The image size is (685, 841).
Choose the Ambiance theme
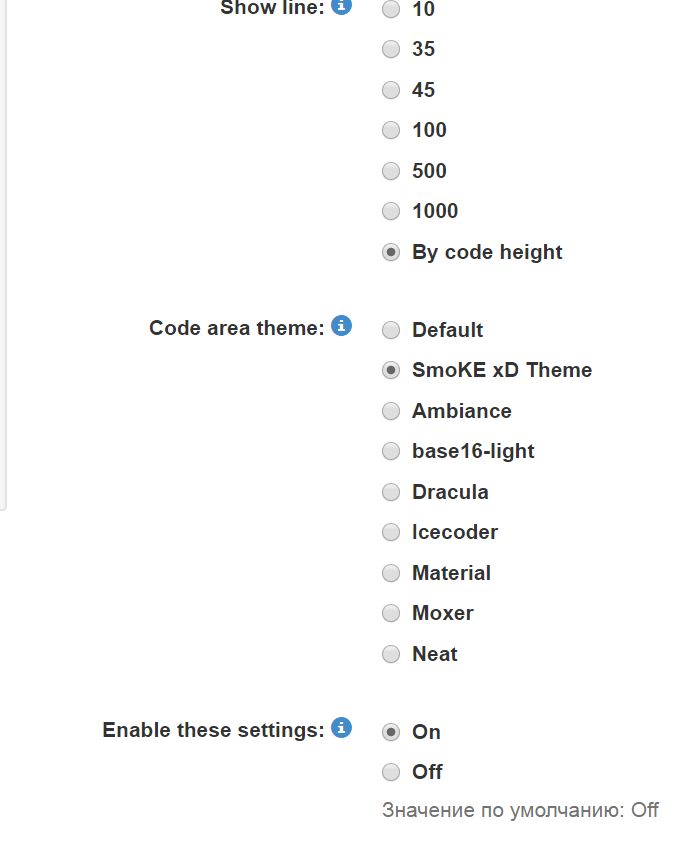390,410
